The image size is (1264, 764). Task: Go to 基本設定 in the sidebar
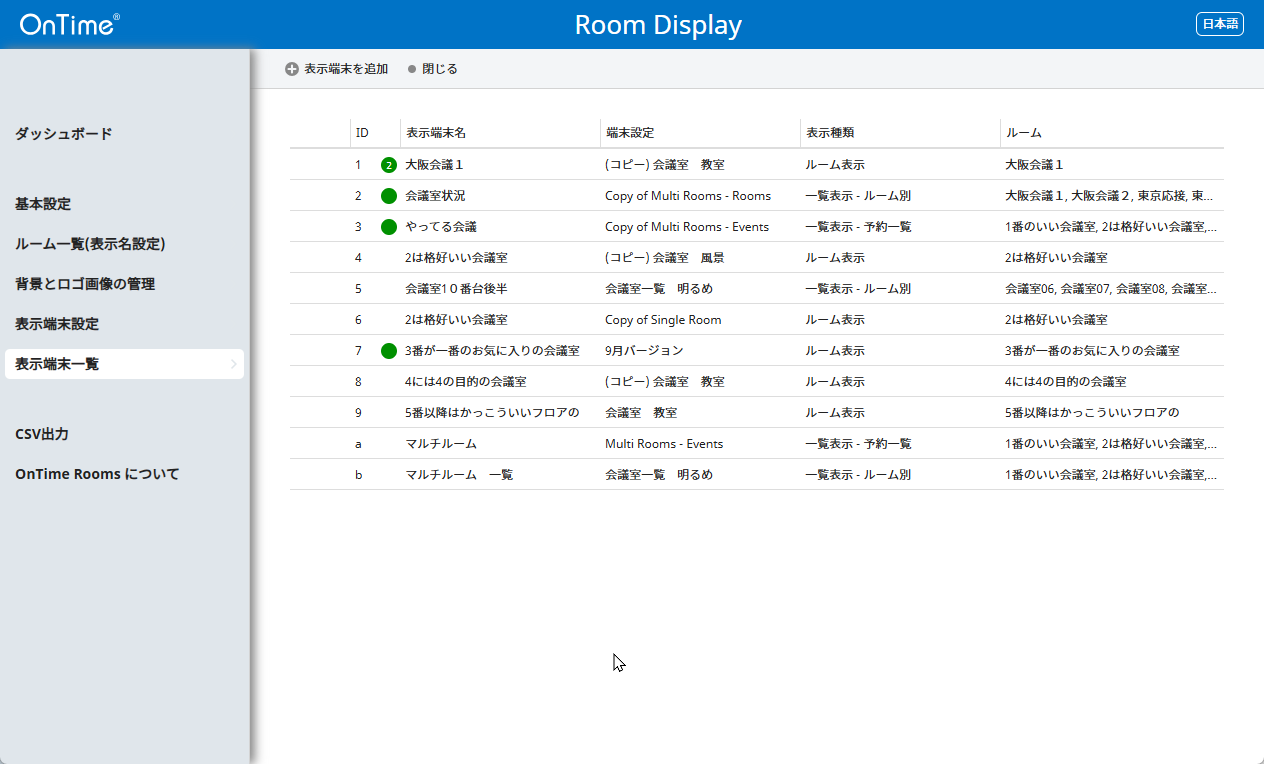point(43,204)
